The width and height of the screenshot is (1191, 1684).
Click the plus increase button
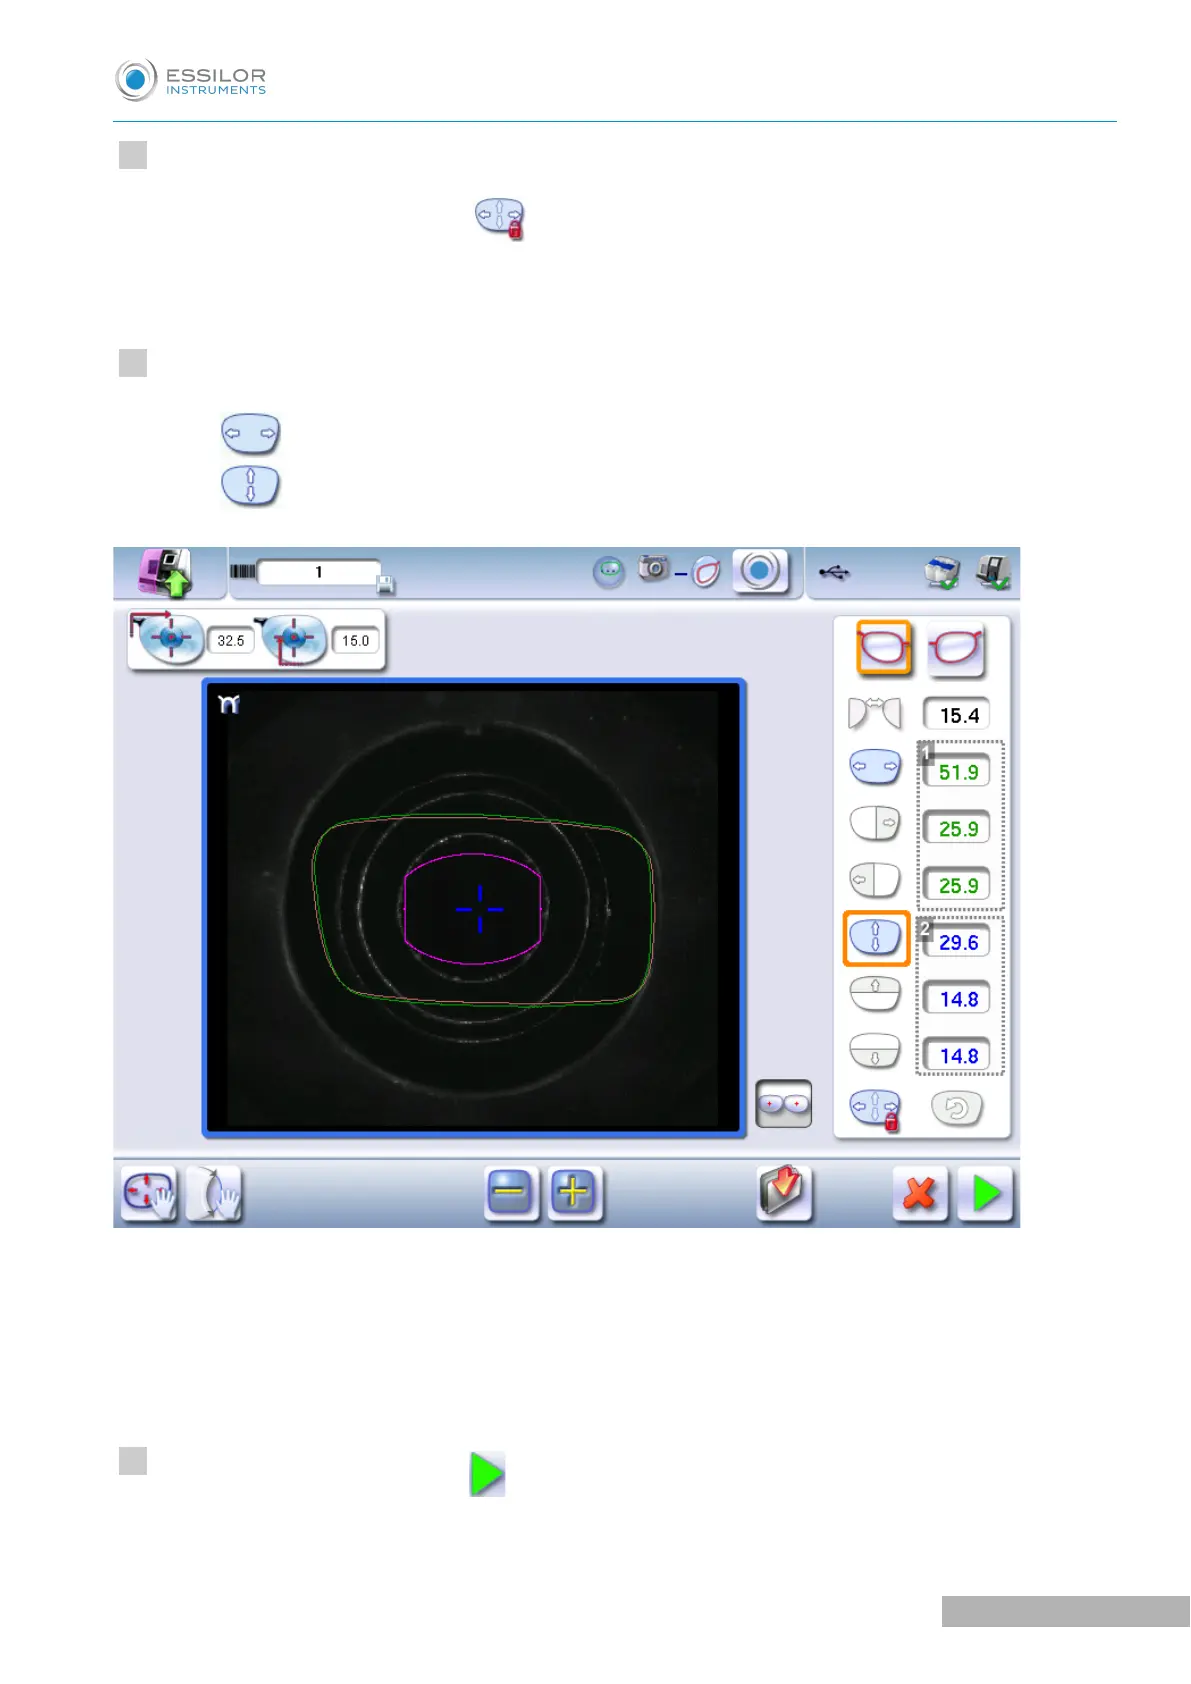(x=574, y=1193)
